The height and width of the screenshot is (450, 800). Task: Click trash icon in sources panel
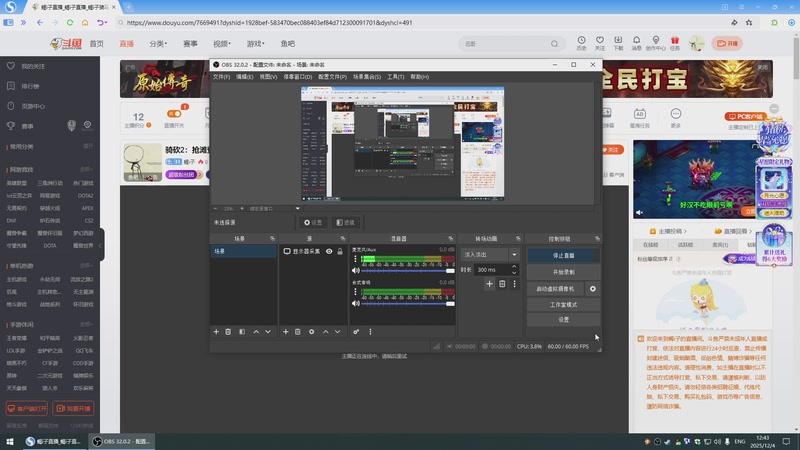[x=298, y=331]
